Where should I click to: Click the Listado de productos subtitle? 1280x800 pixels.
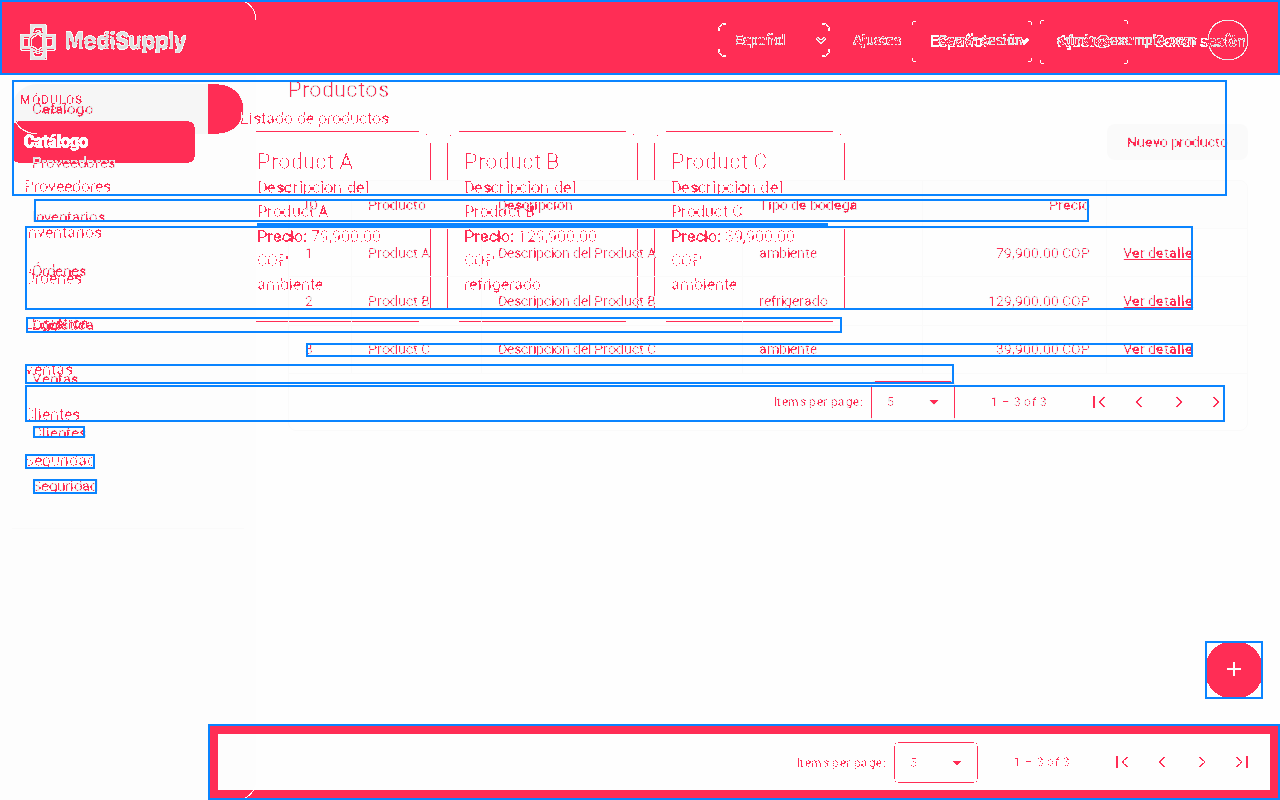click(314, 119)
